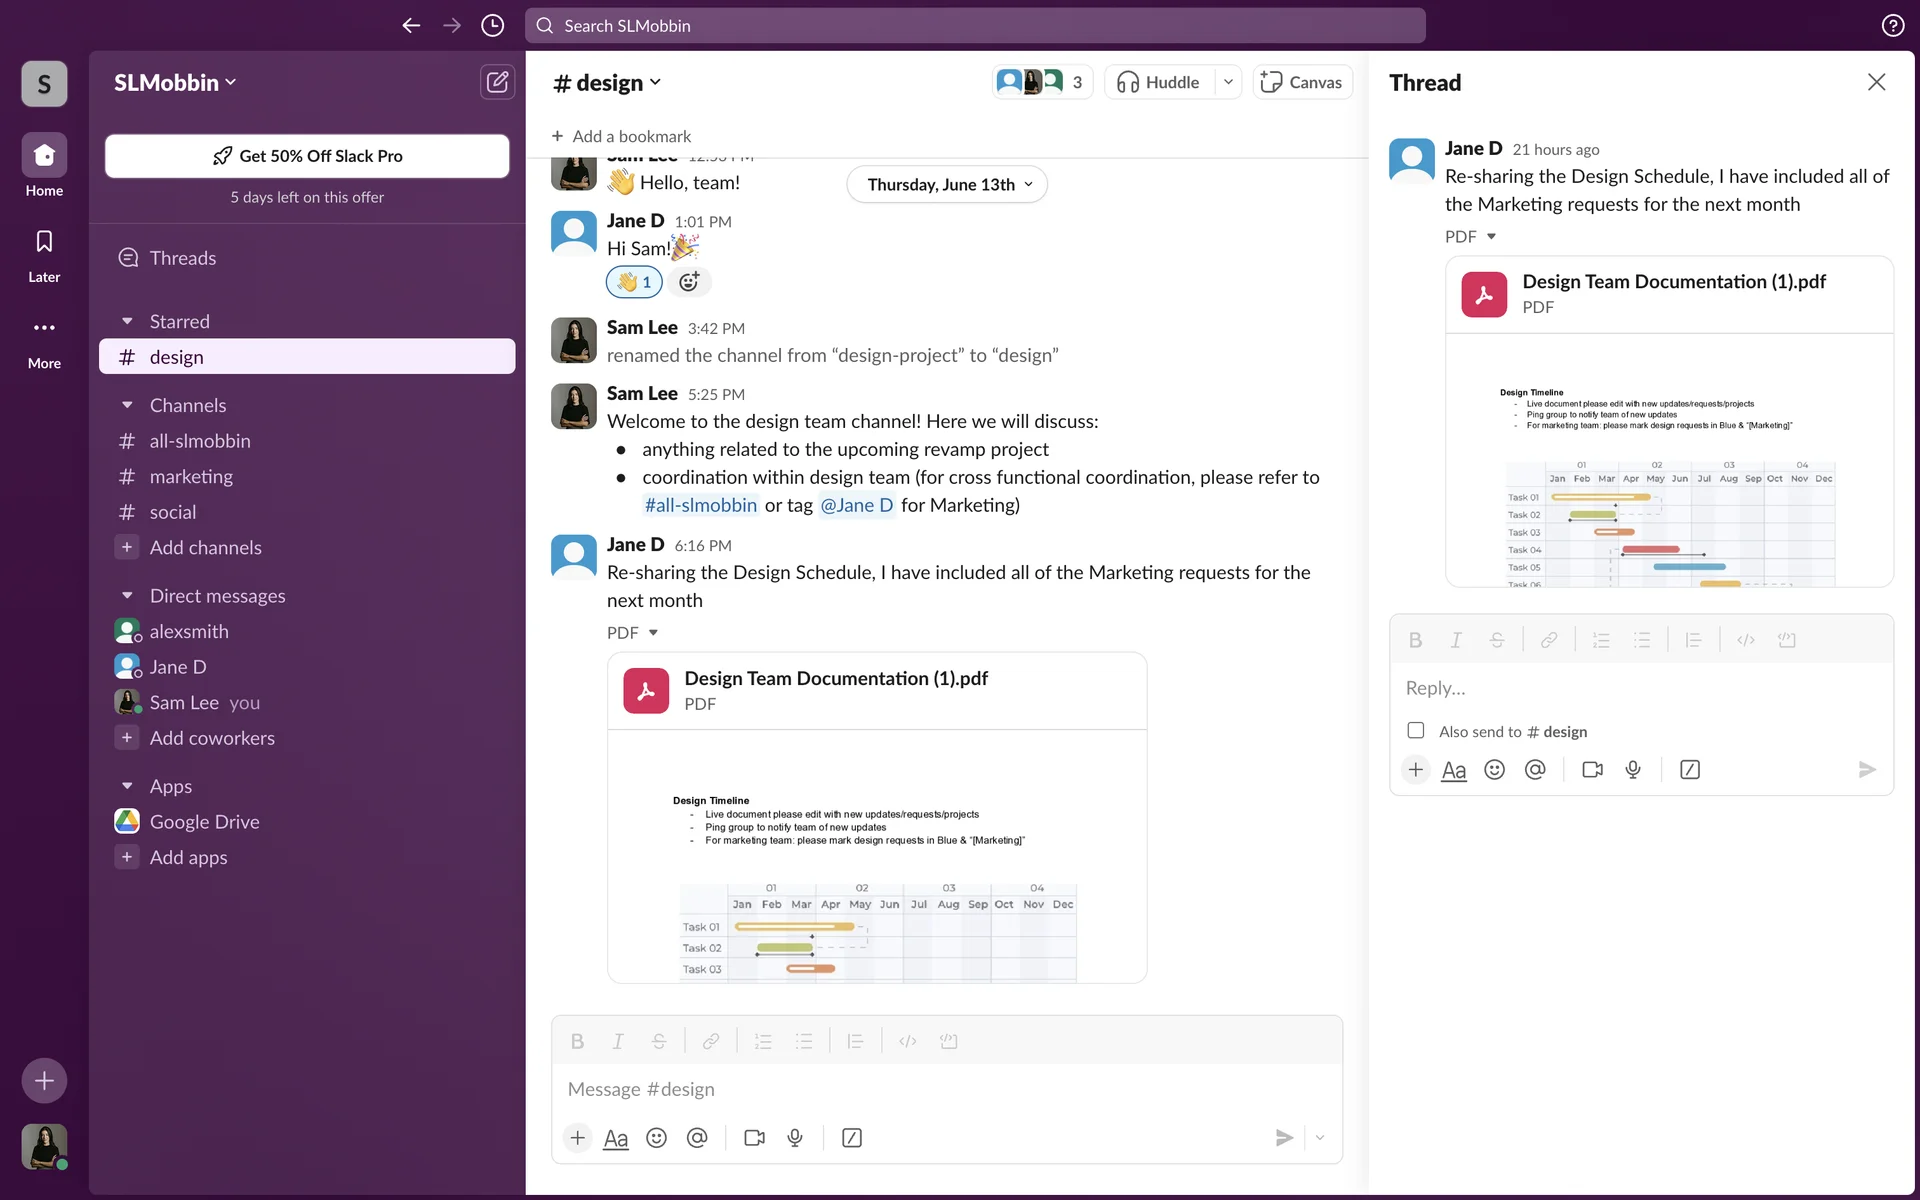The image size is (1920, 1200).
Task: Open the history clock icon
Action: click(x=492, y=26)
